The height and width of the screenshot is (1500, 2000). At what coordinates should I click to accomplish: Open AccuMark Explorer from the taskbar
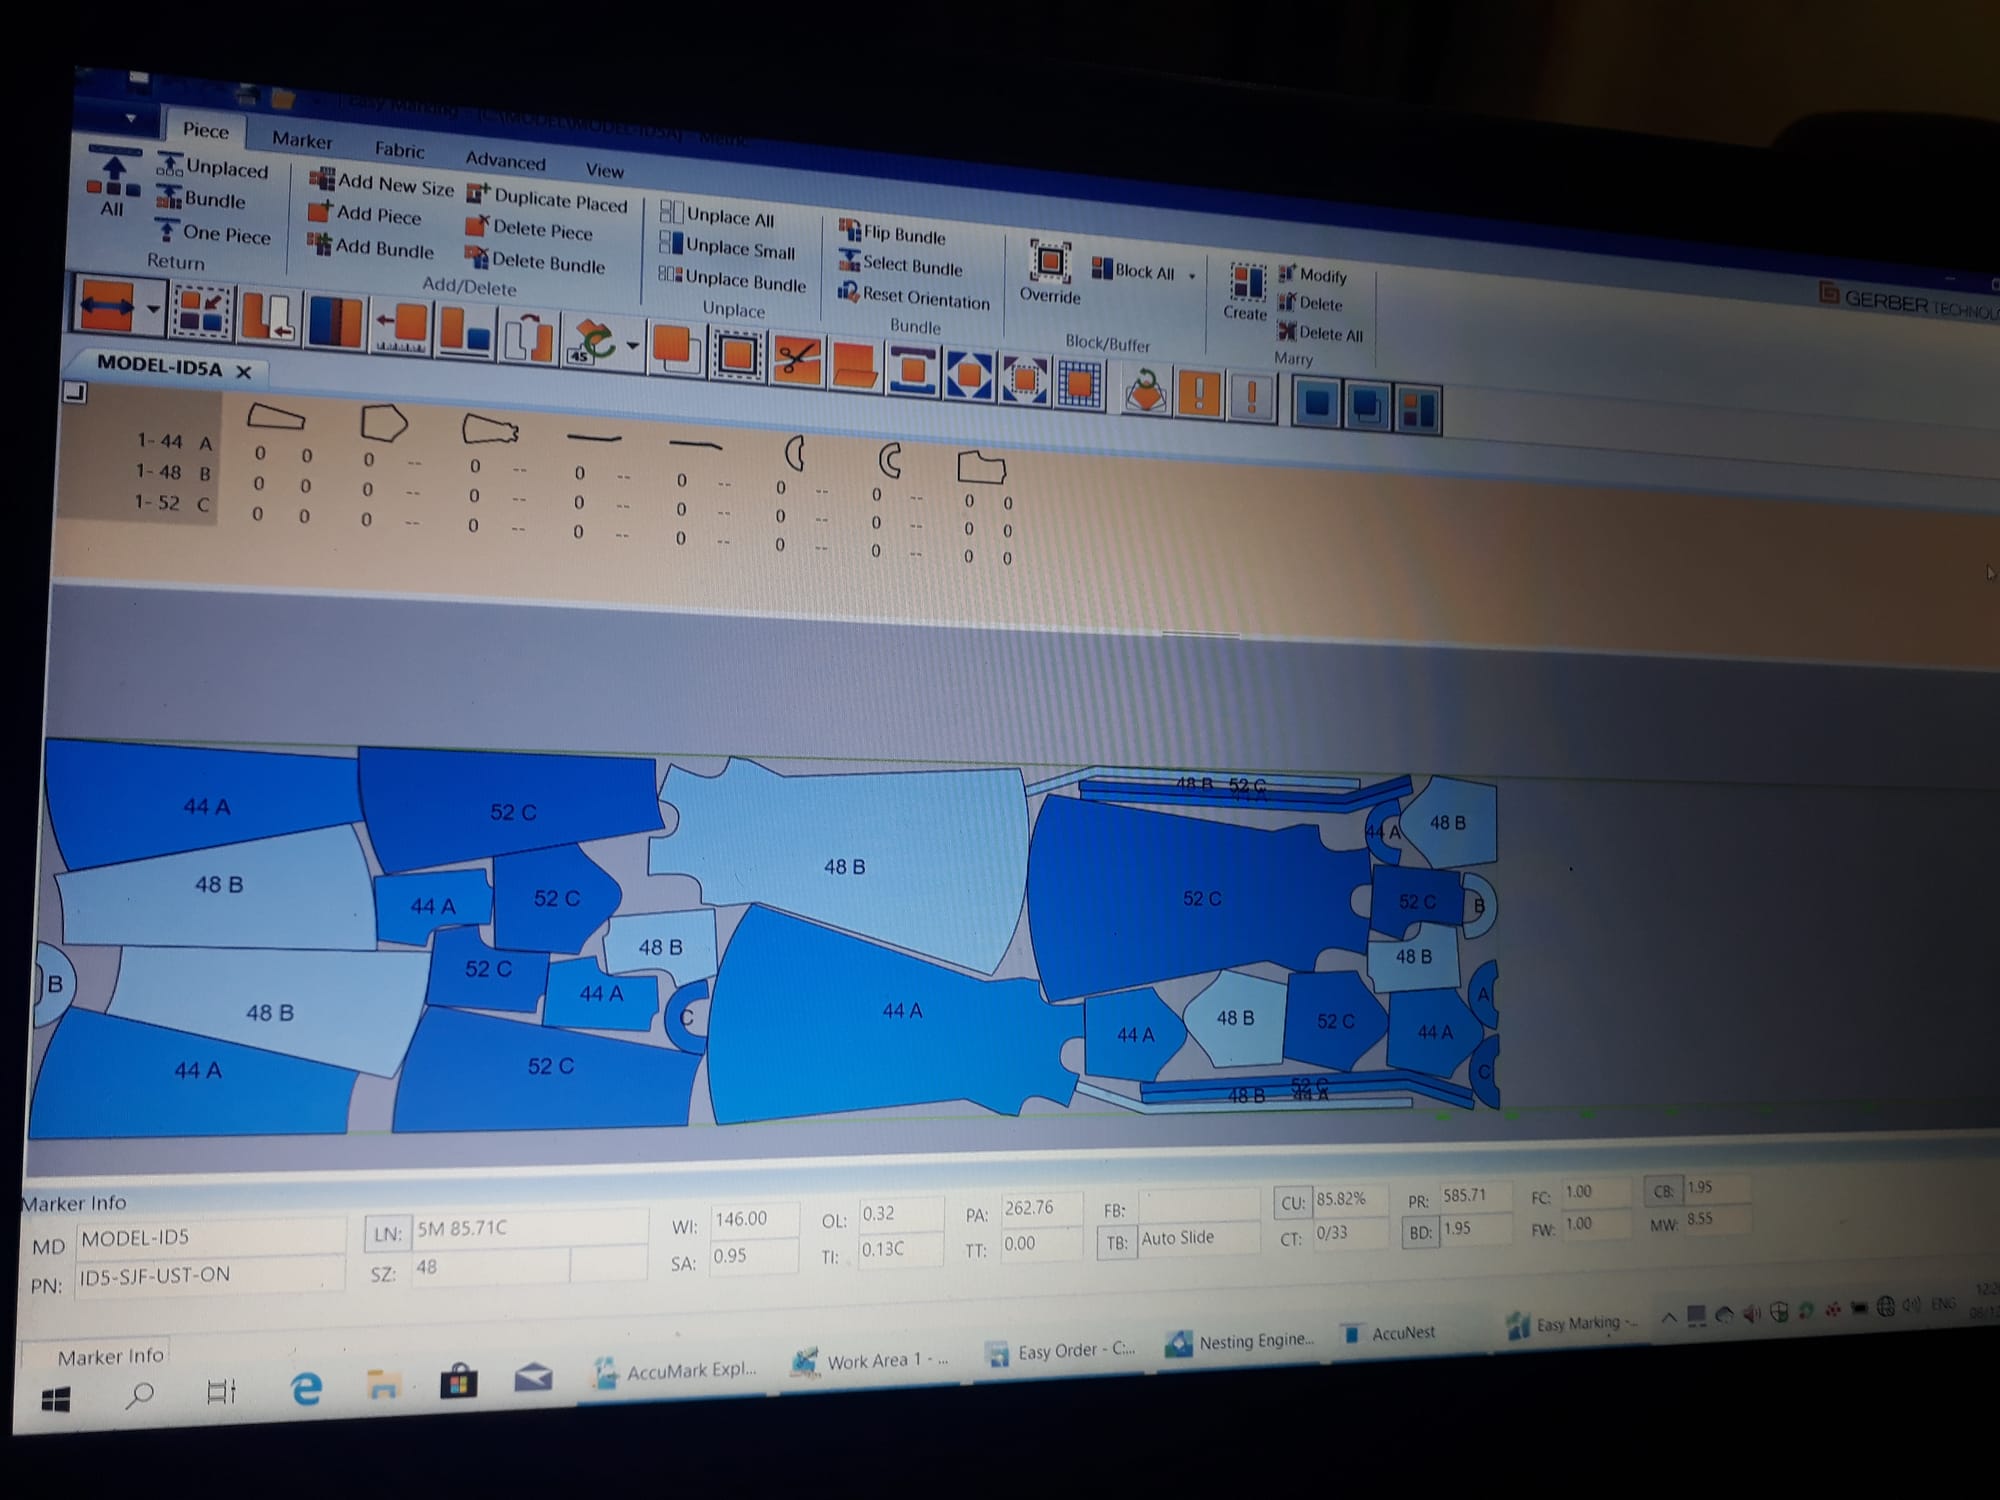click(x=677, y=1370)
